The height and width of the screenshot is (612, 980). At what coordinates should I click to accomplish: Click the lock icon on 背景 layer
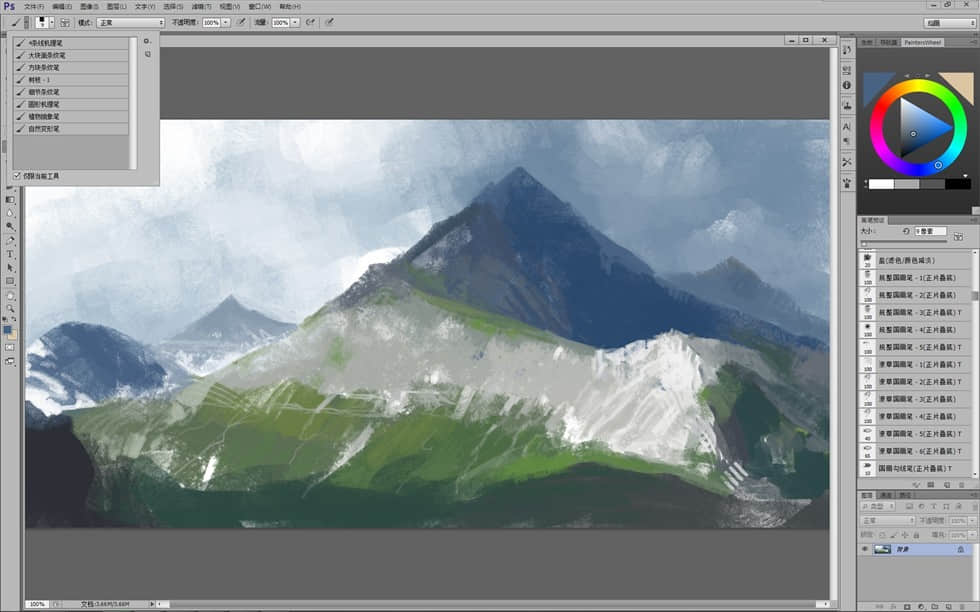[x=961, y=549]
